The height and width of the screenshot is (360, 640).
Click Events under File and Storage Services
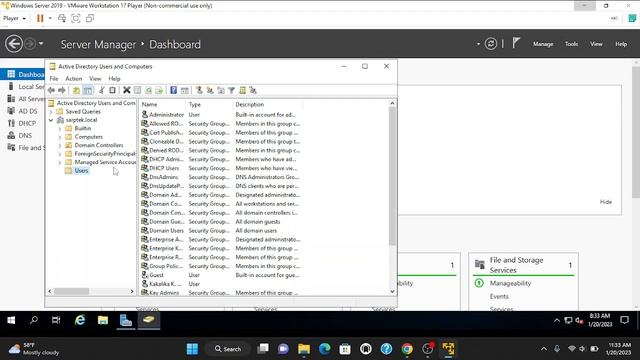click(499, 296)
